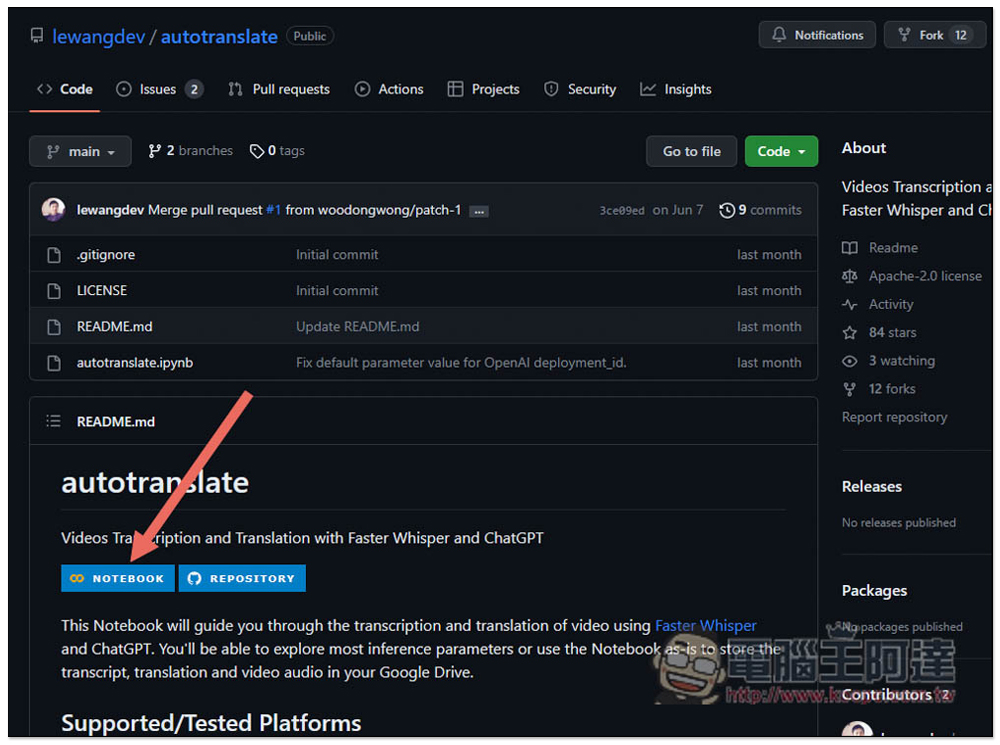Open the Projects tab
This screenshot has width=1000, height=745.
point(483,89)
